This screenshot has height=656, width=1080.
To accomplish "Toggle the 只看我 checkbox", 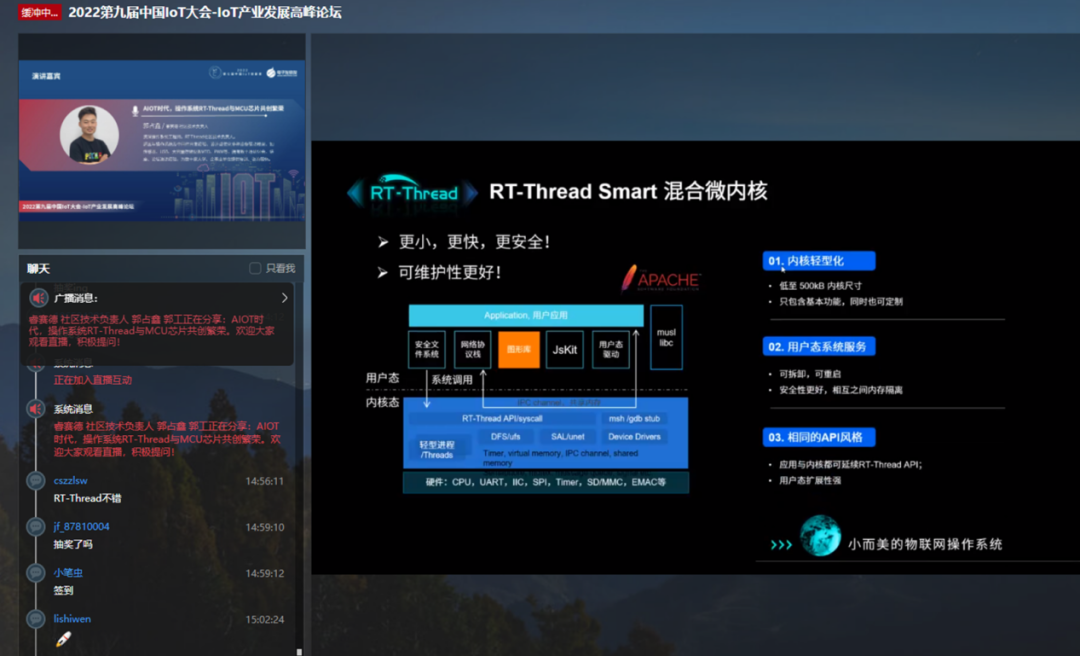I will tap(255, 268).
